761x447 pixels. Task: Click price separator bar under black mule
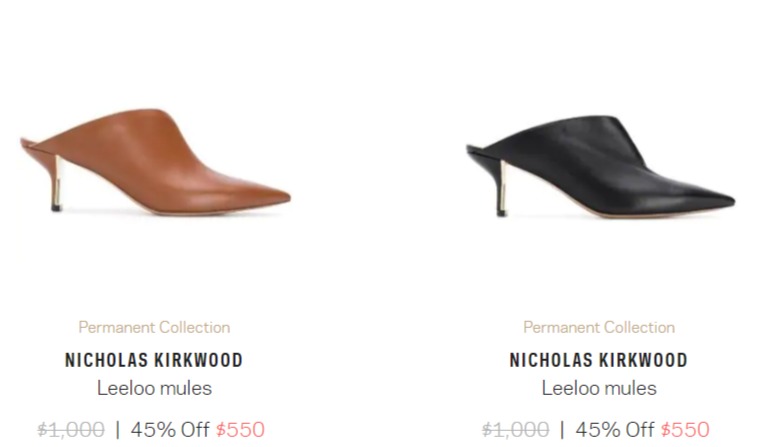pyautogui.click(x=562, y=430)
